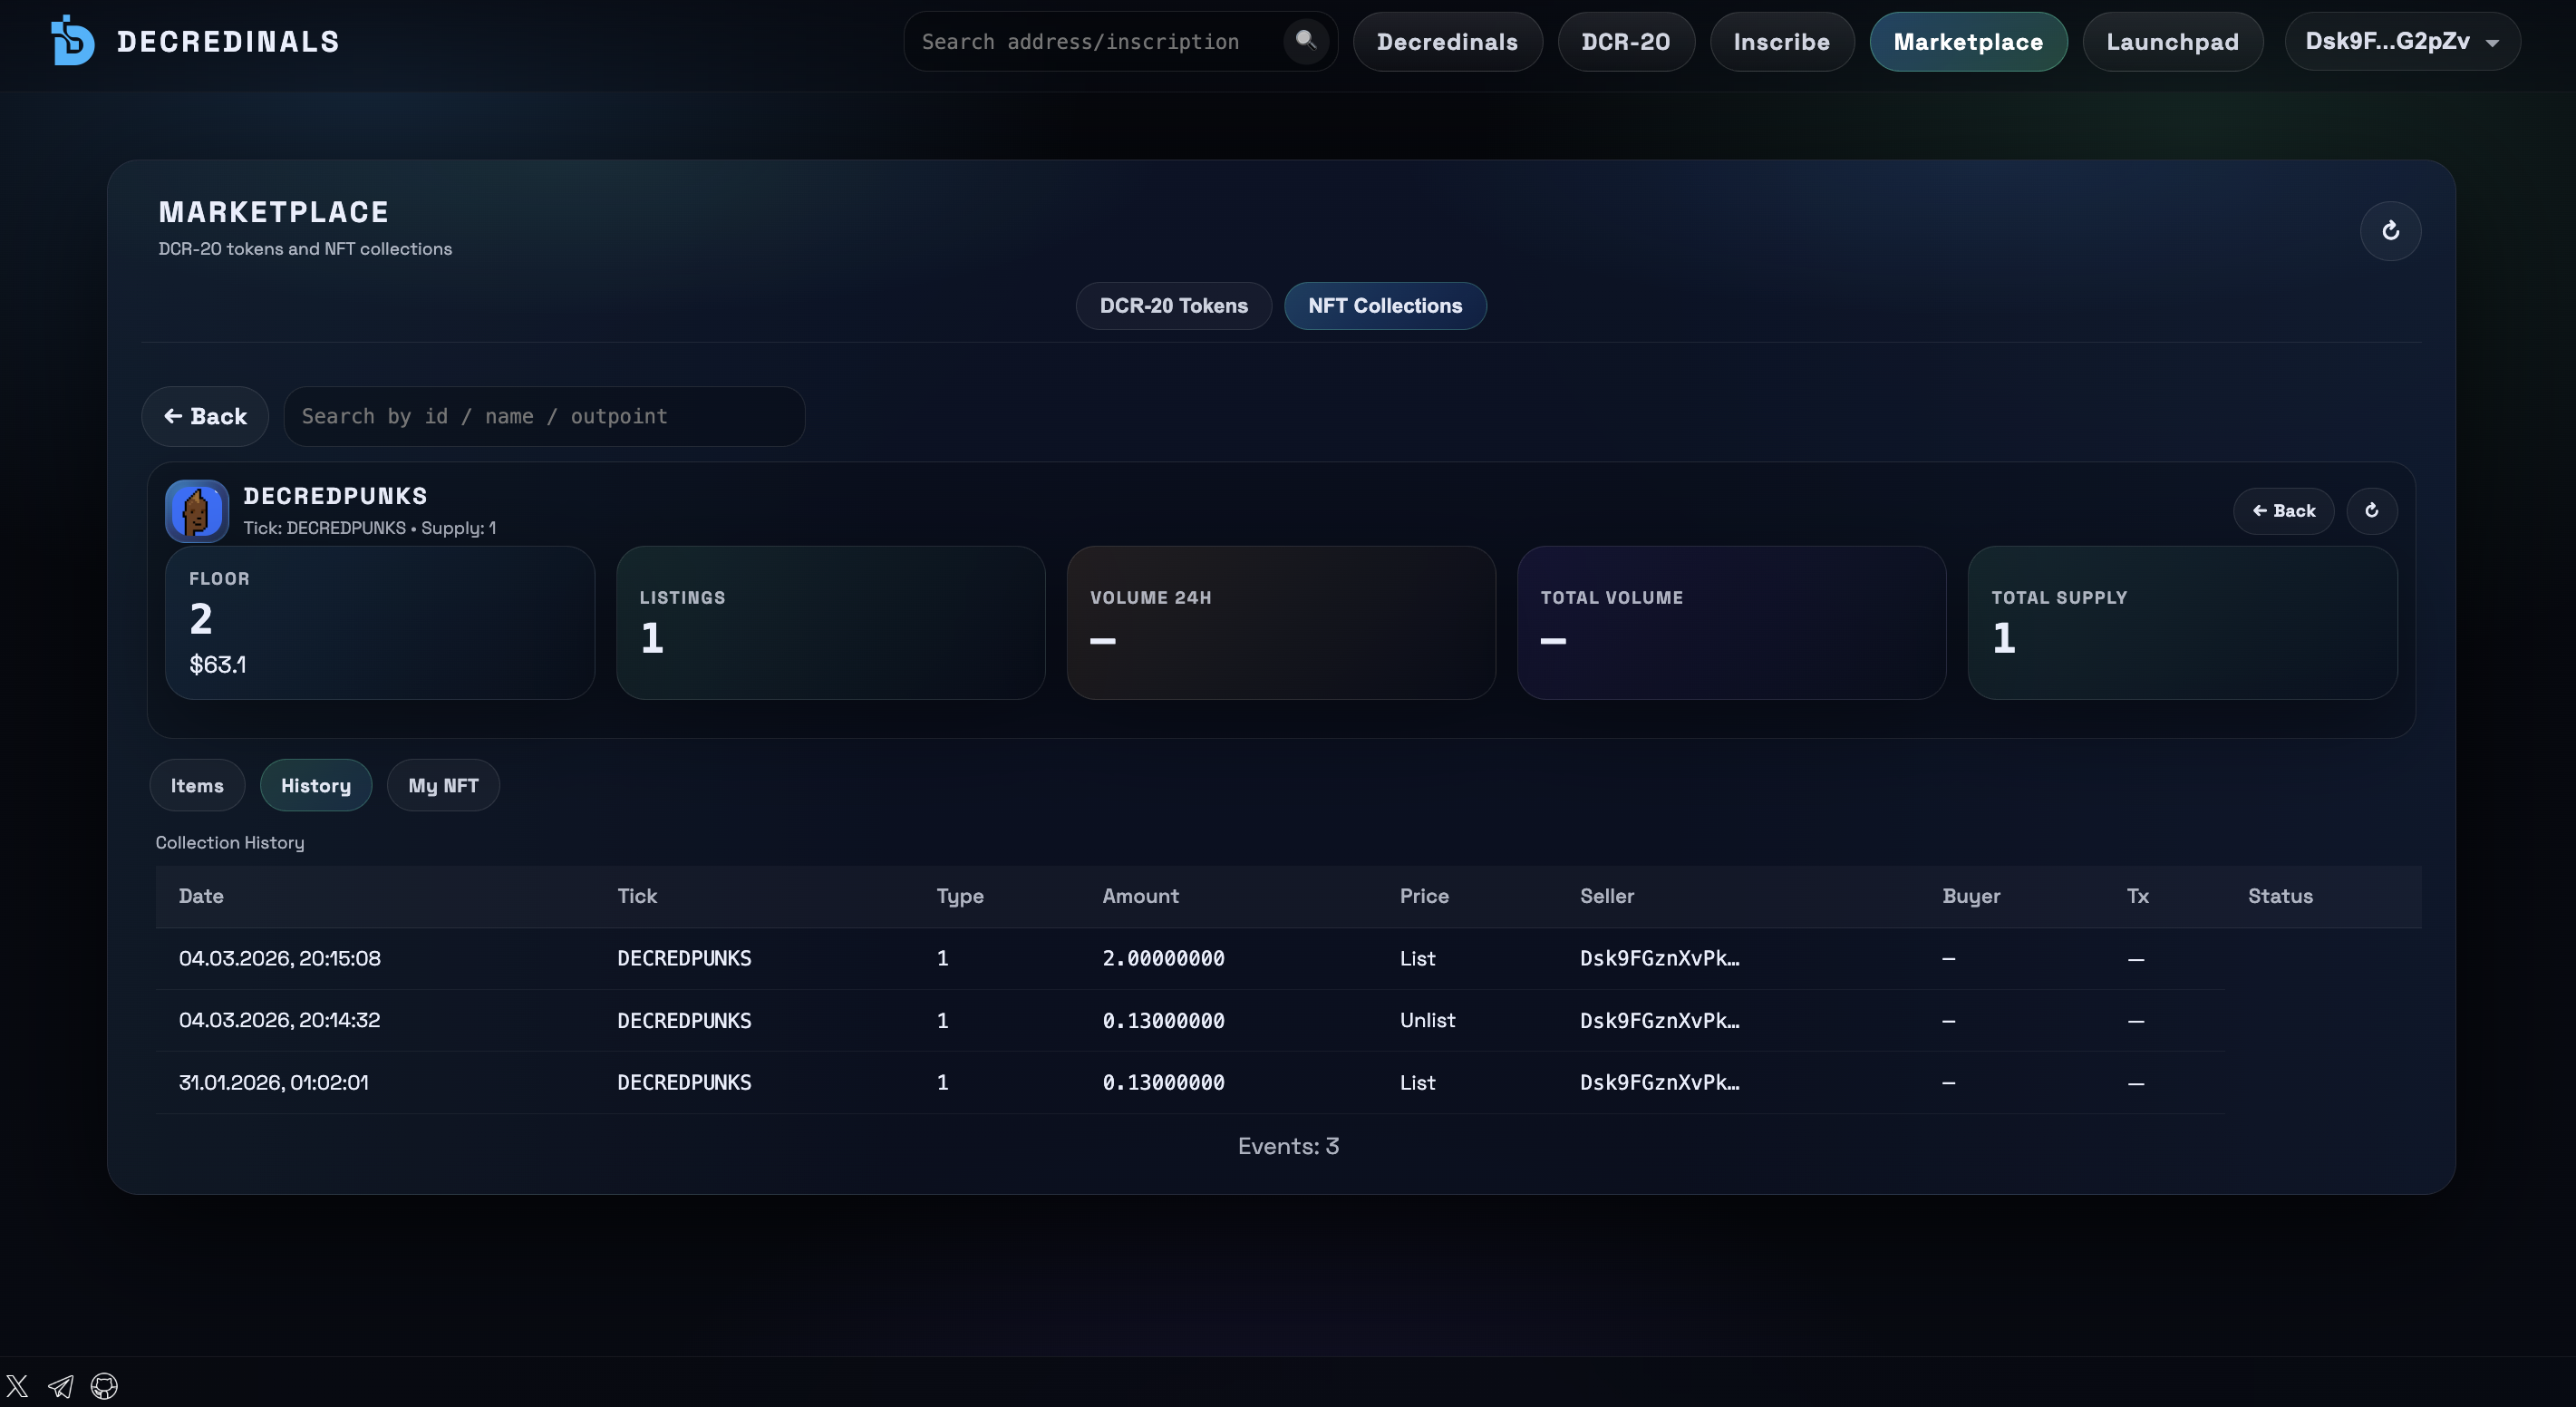Expand the Dsk9F...G2pZv wallet dropdown
The height and width of the screenshot is (1407, 2576).
click(2402, 41)
